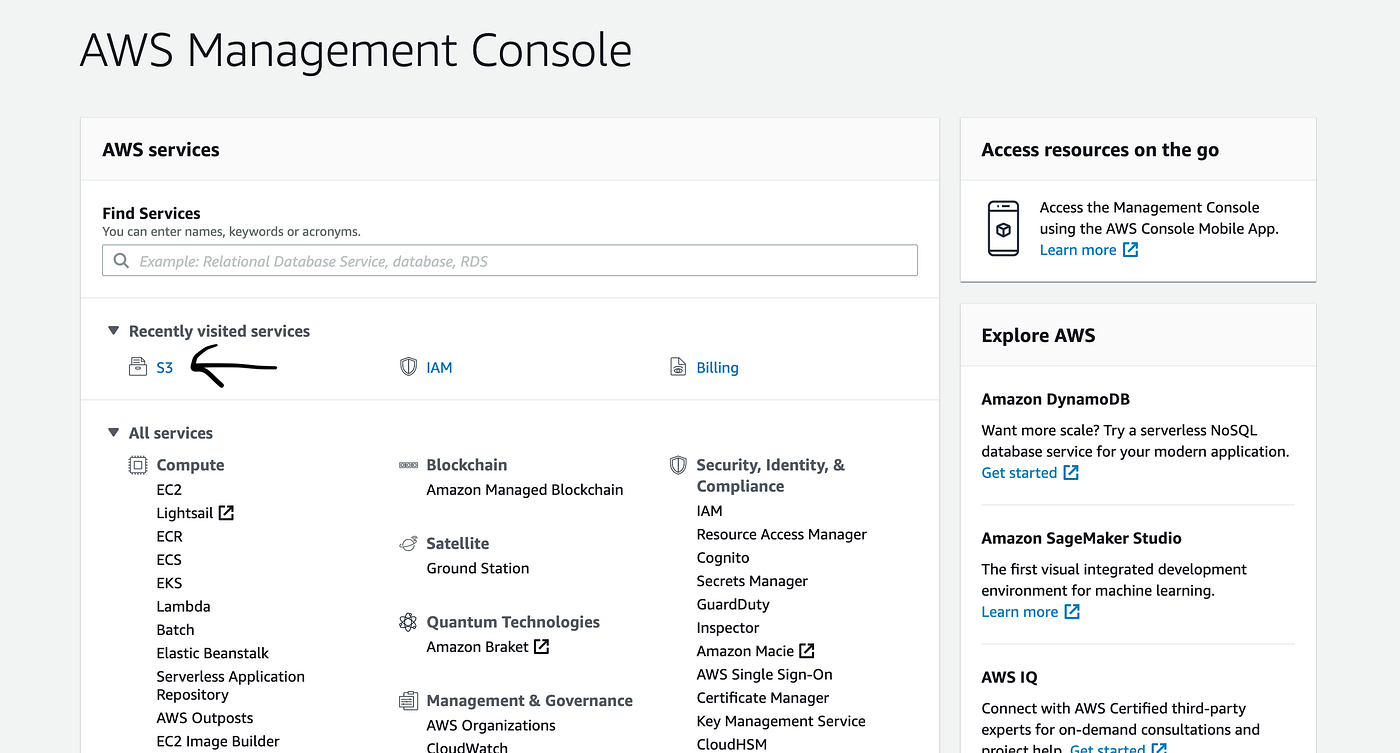Open Secrets Manager service
Screen dimensions: 1400x753
[752, 581]
